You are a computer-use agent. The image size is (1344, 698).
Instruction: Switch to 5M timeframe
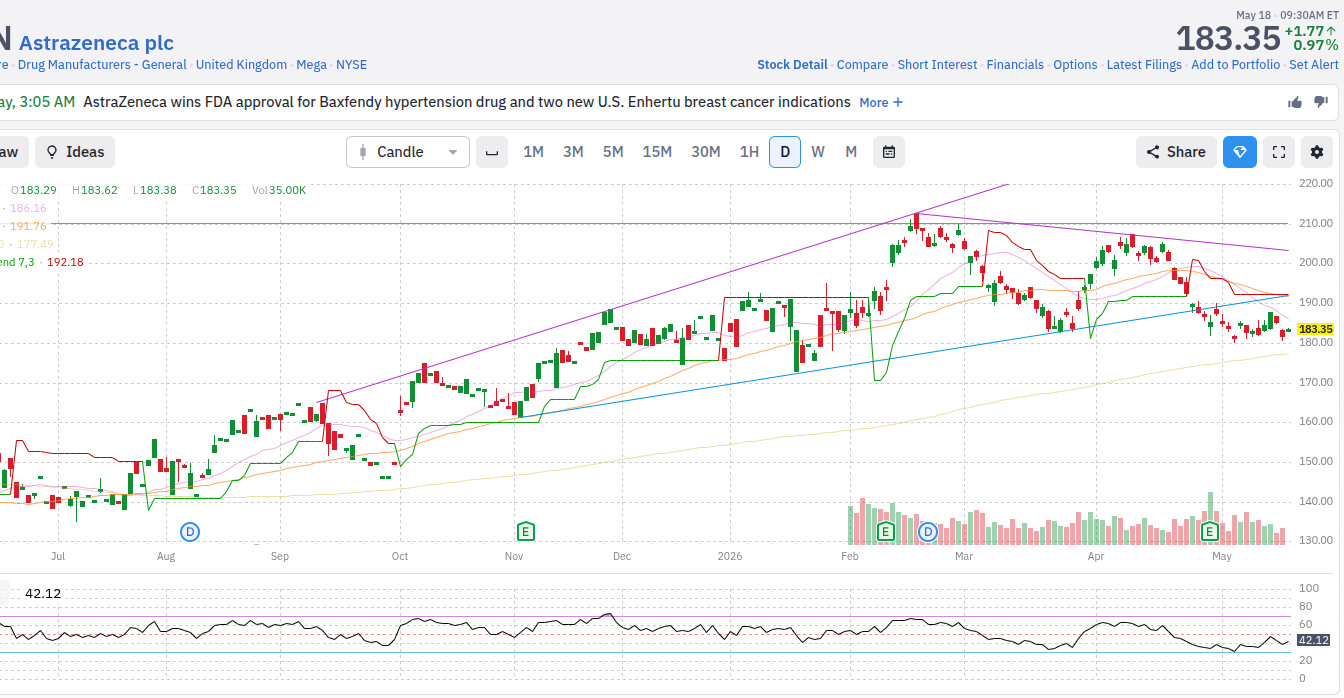tap(613, 152)
